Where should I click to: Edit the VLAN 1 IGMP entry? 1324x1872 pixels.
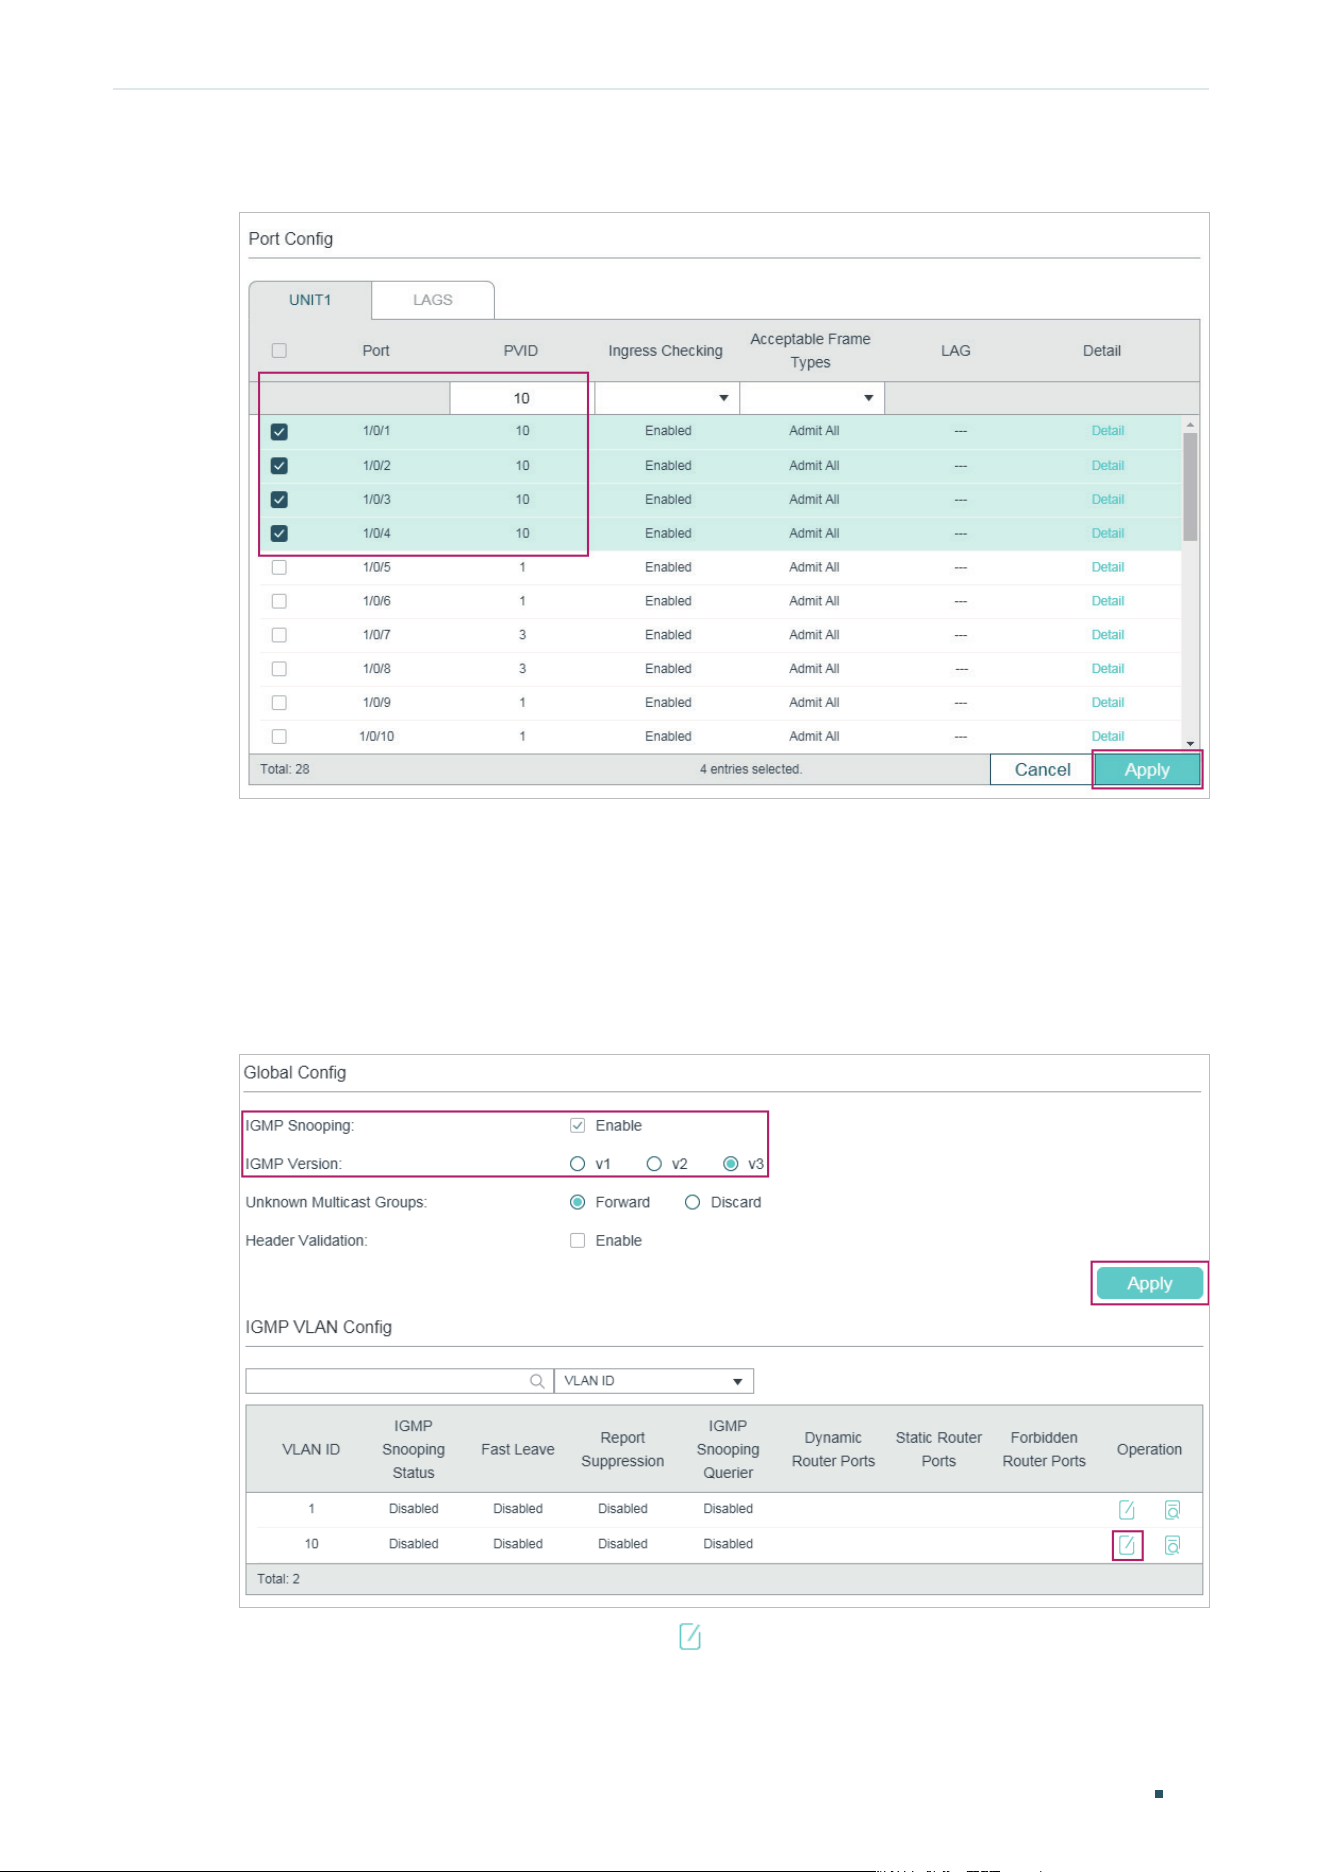1127,1510
